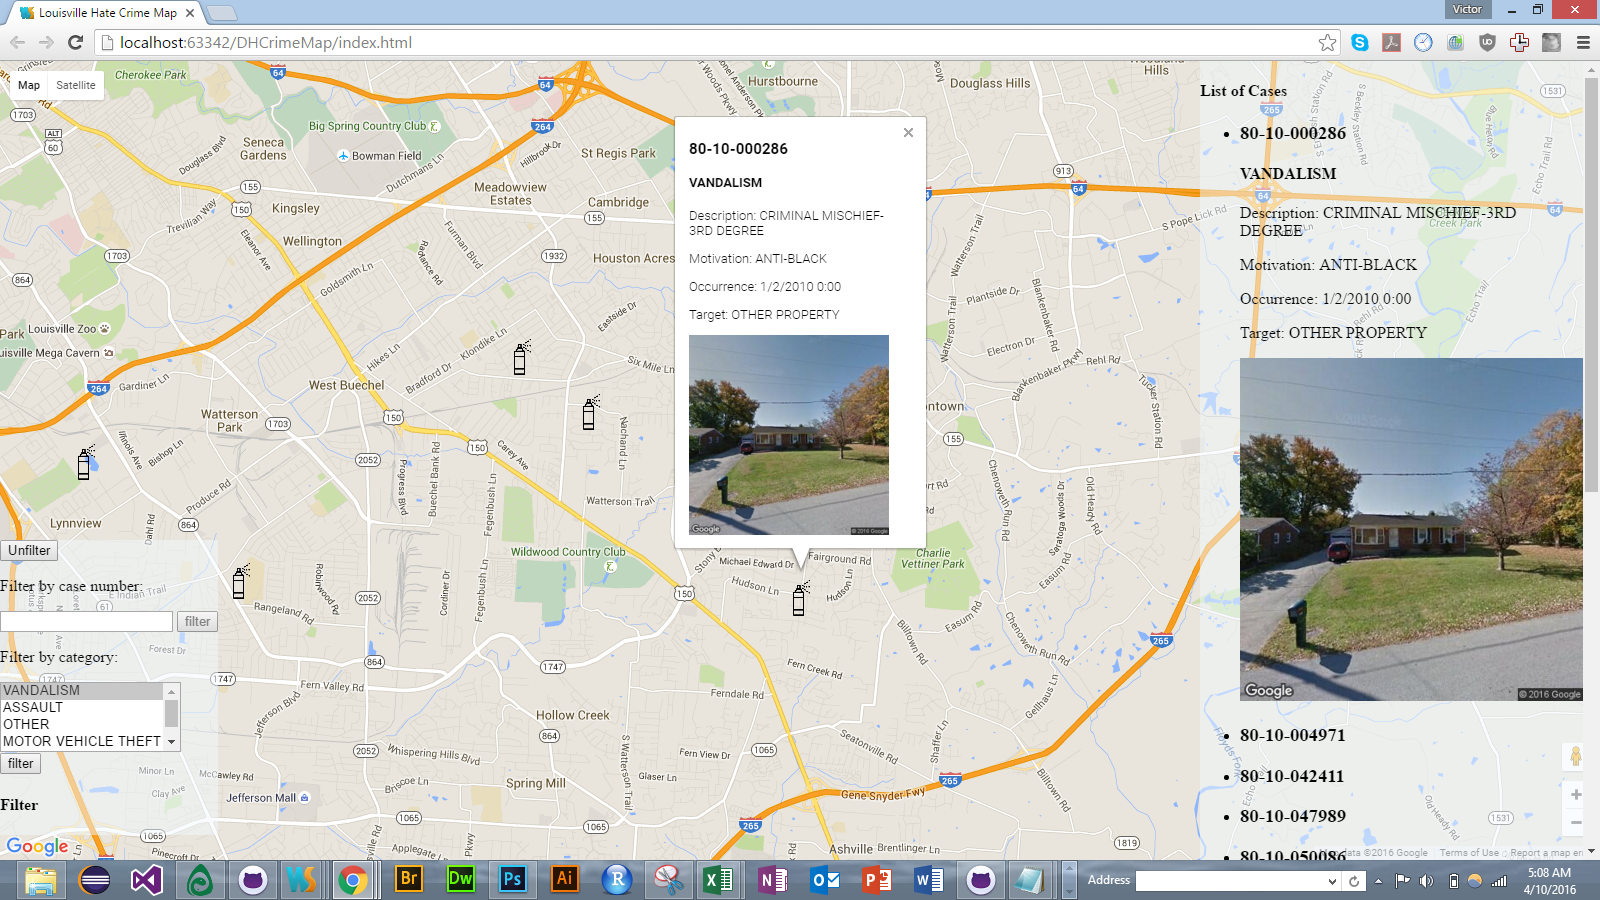Open the taskbar Address dropdown
Screen dimensions: 1600x900
1332,881
